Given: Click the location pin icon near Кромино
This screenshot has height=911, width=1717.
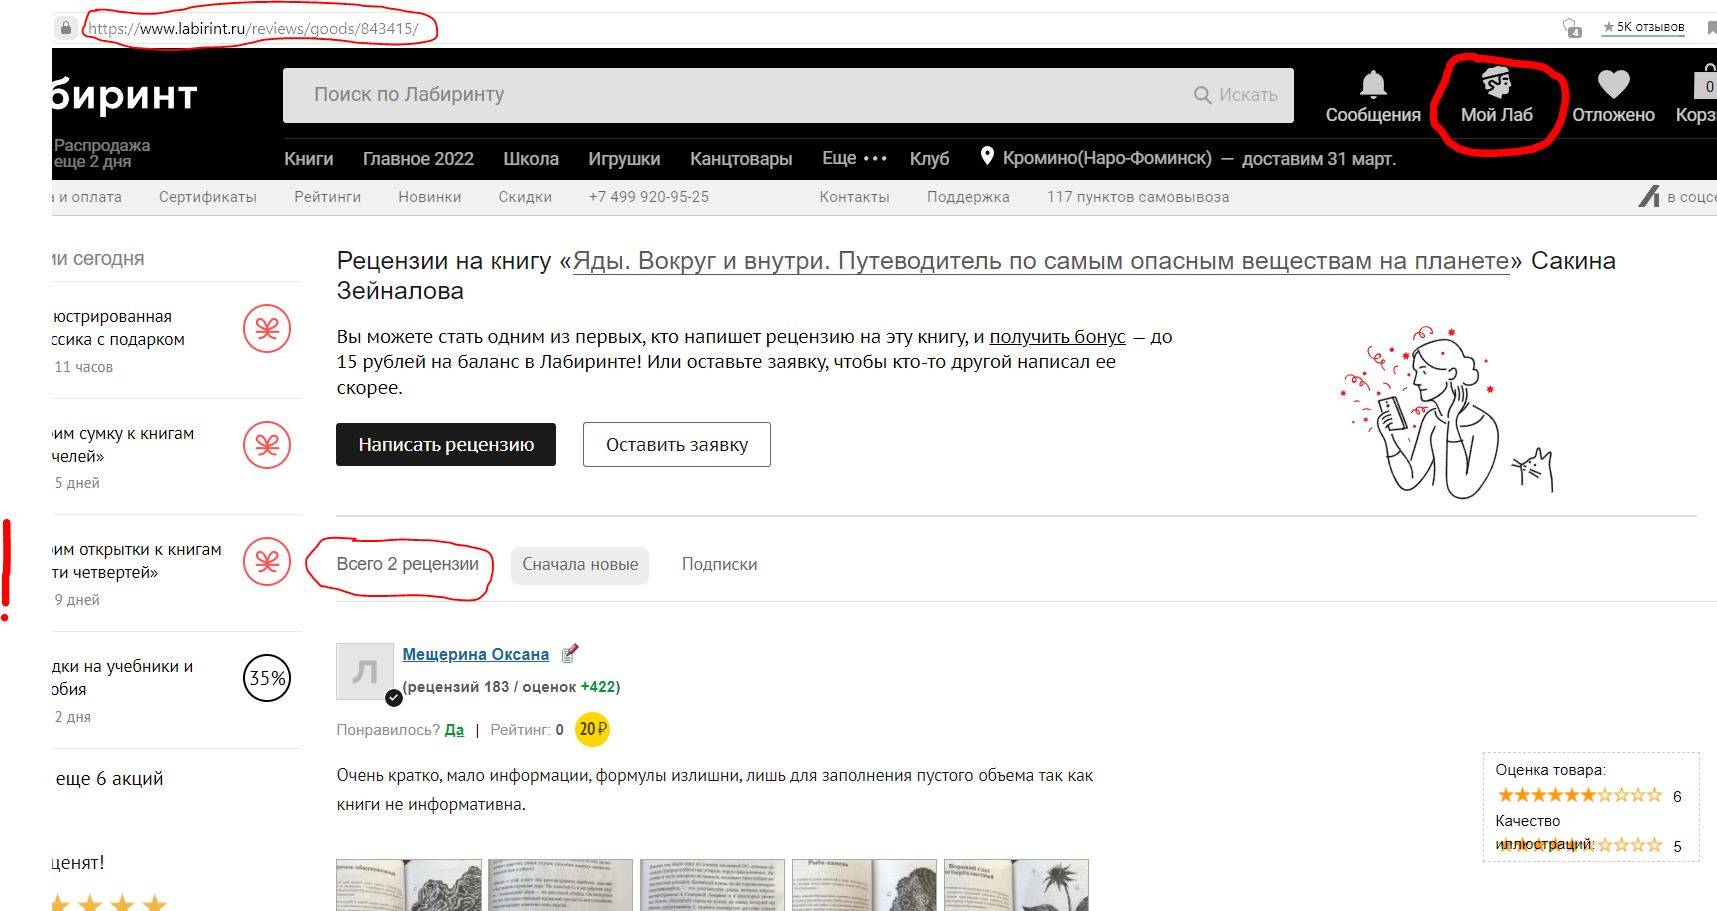Looking at the screenshot, I should (987, 156).
